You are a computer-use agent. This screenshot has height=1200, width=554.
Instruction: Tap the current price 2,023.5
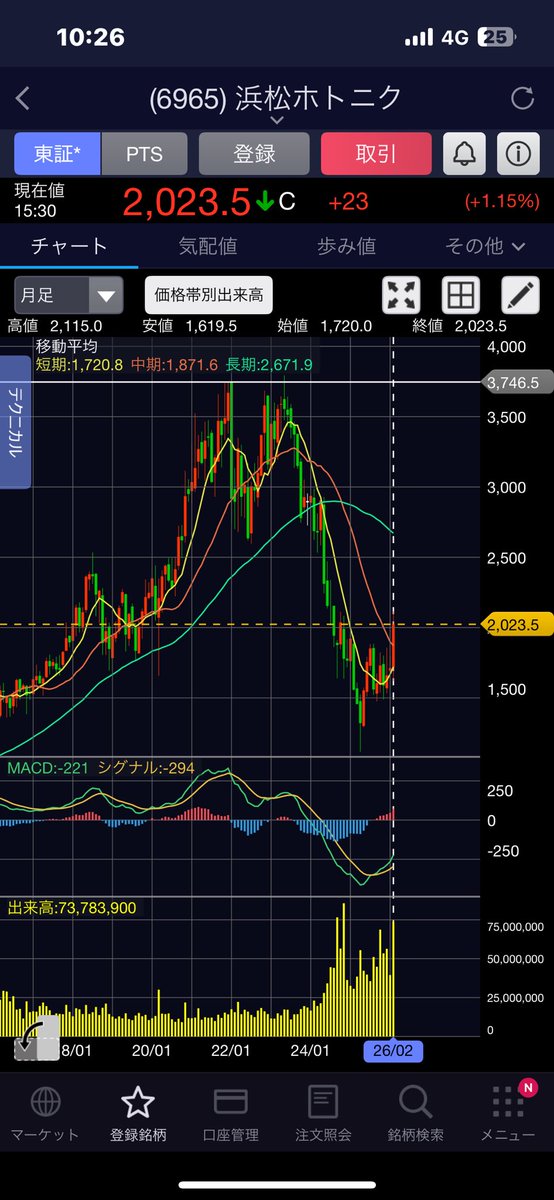click(x=186, y=201)
